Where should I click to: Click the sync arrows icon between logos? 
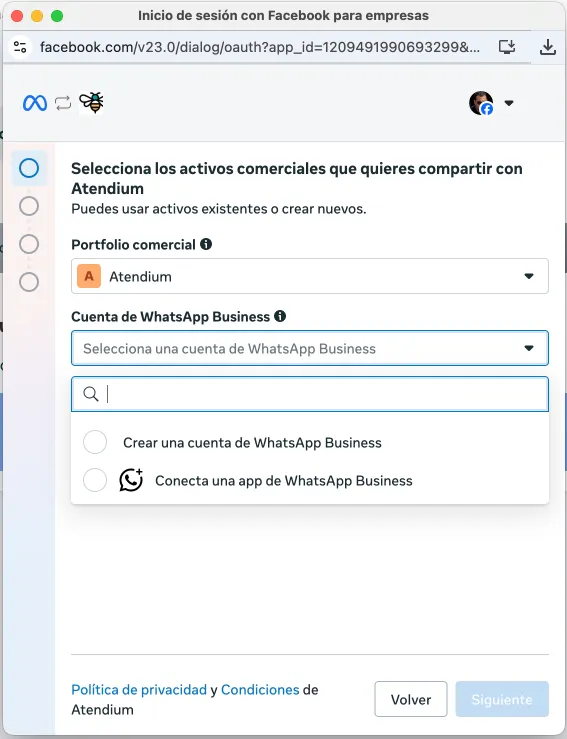point(63,103)
